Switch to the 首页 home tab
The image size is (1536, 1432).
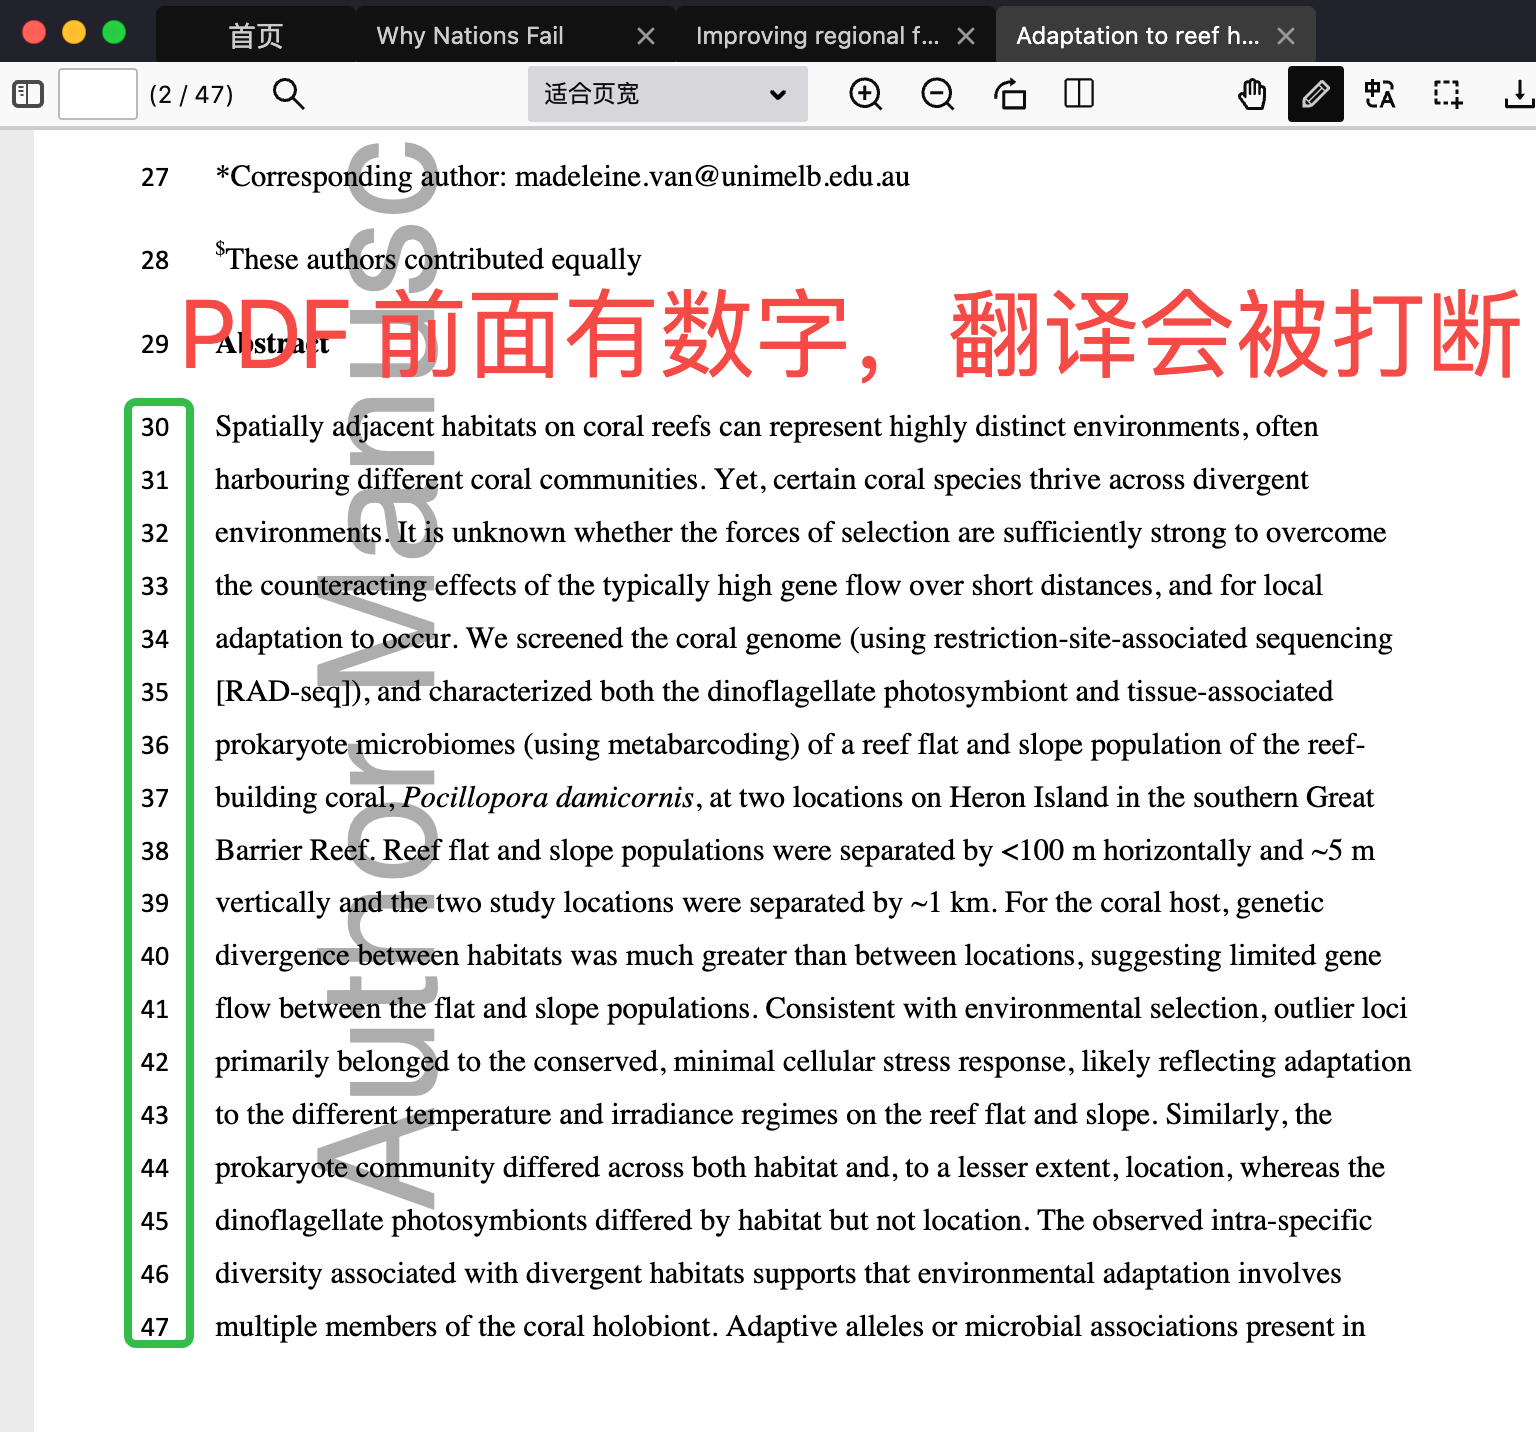pos(256,36)
